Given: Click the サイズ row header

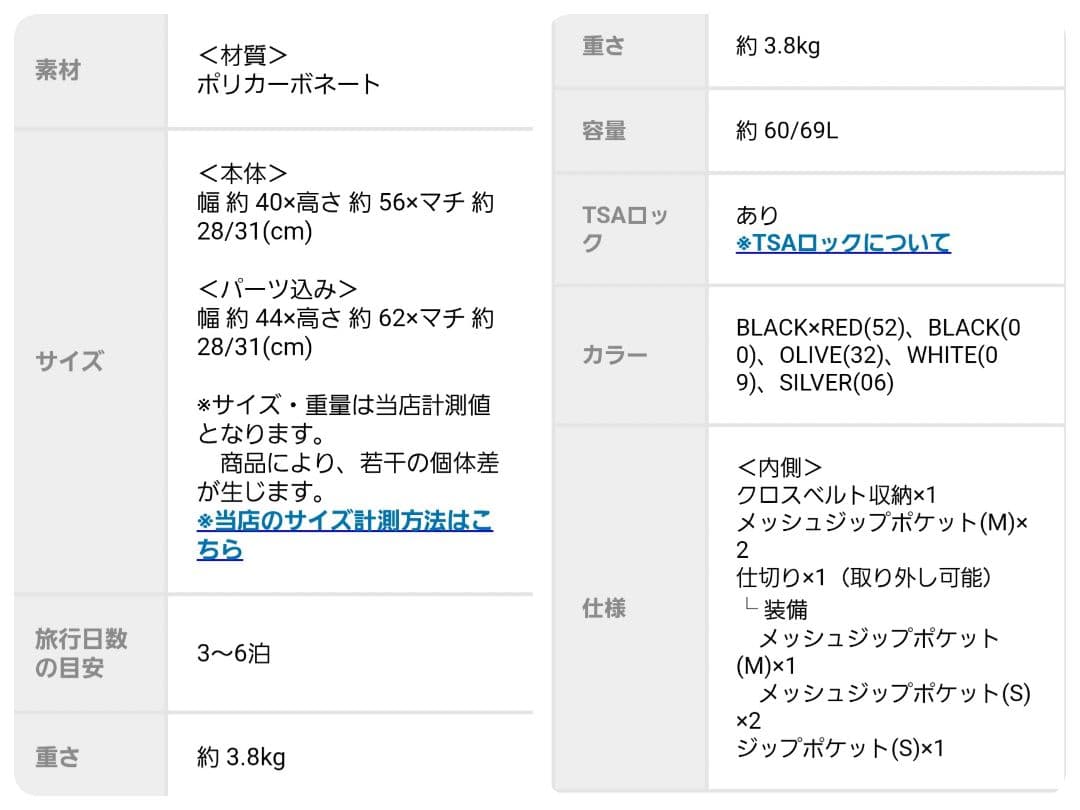Looking at the screenshot, I should [69, 361].
